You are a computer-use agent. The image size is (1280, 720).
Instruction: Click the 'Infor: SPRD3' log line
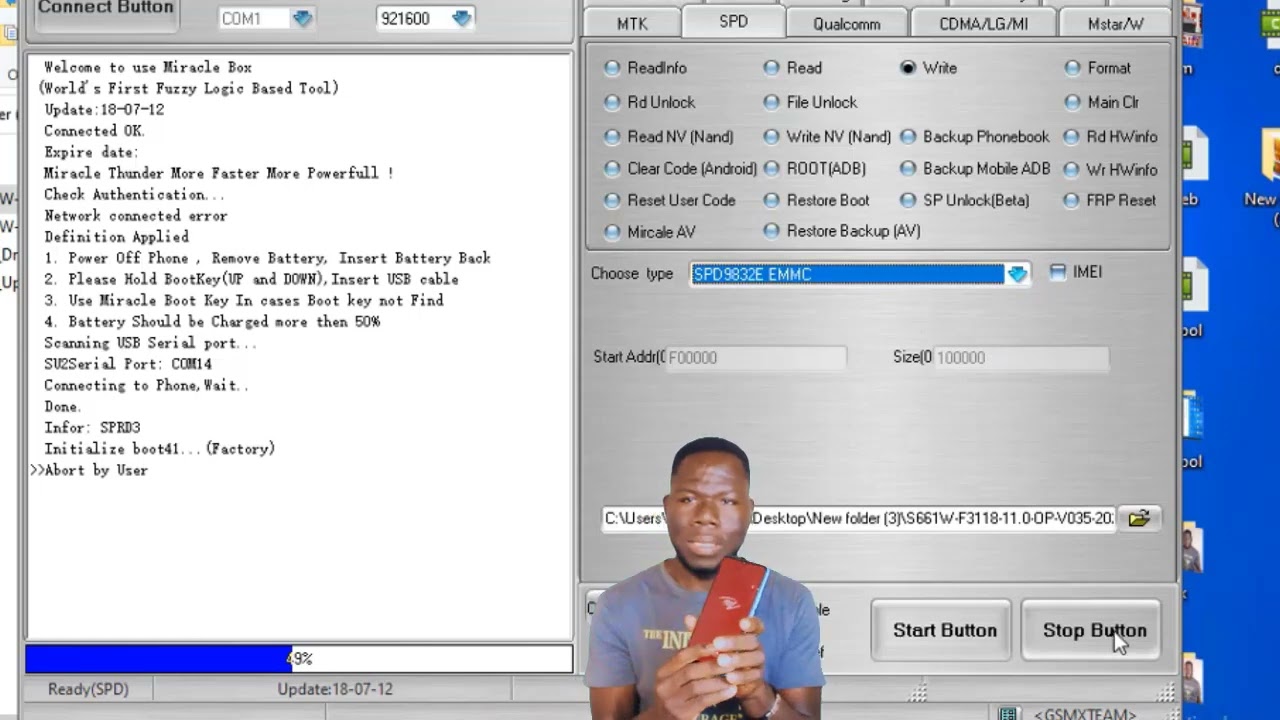click(x=92, y=428)
